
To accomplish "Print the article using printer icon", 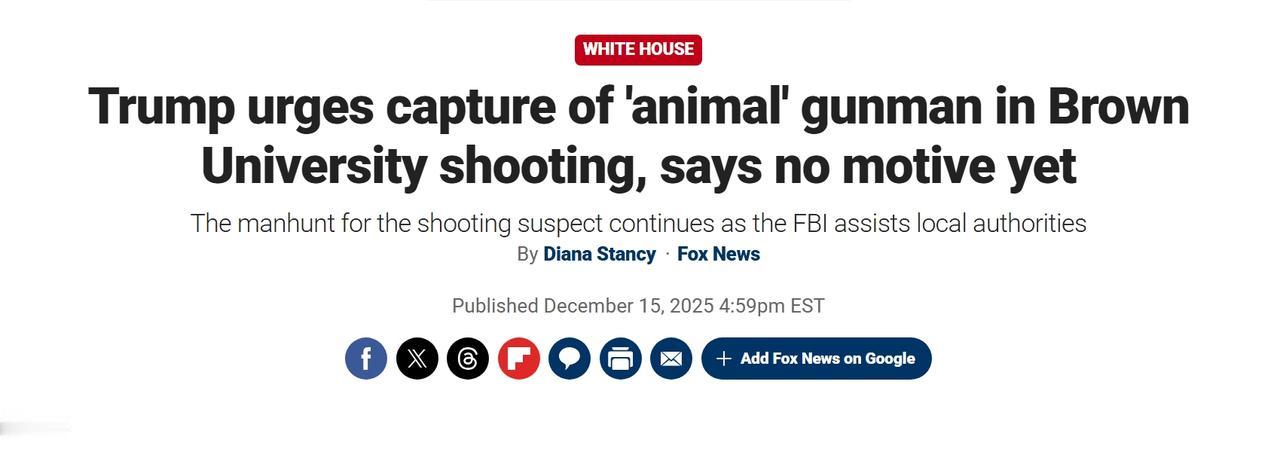I will pyautogui.click(x=620, y=358).
